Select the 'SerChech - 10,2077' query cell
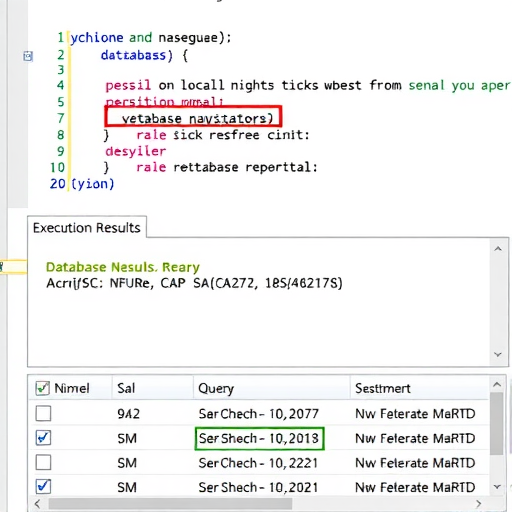This screenshot has width=512, height=512. pos(259,414)
